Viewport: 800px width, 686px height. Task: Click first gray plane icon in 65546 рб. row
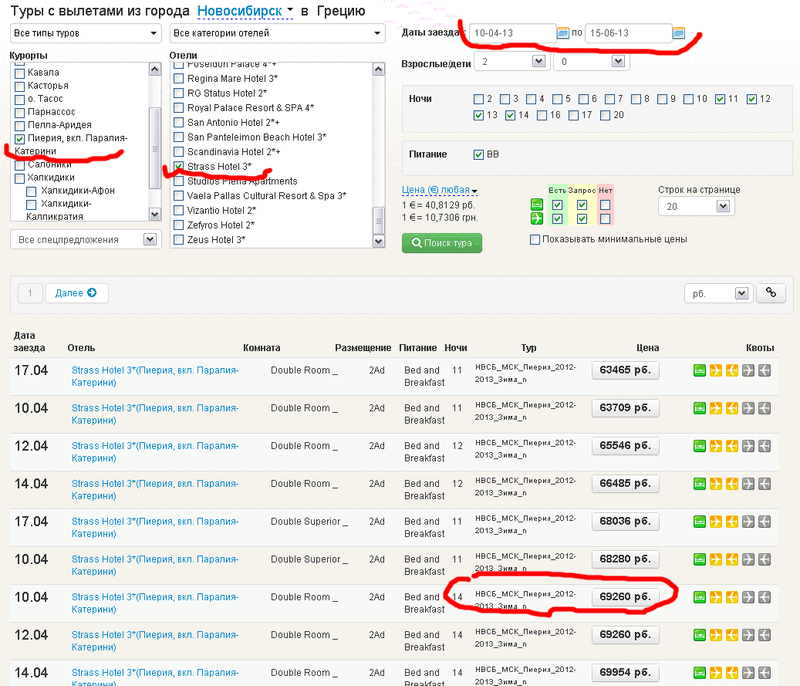748,446
